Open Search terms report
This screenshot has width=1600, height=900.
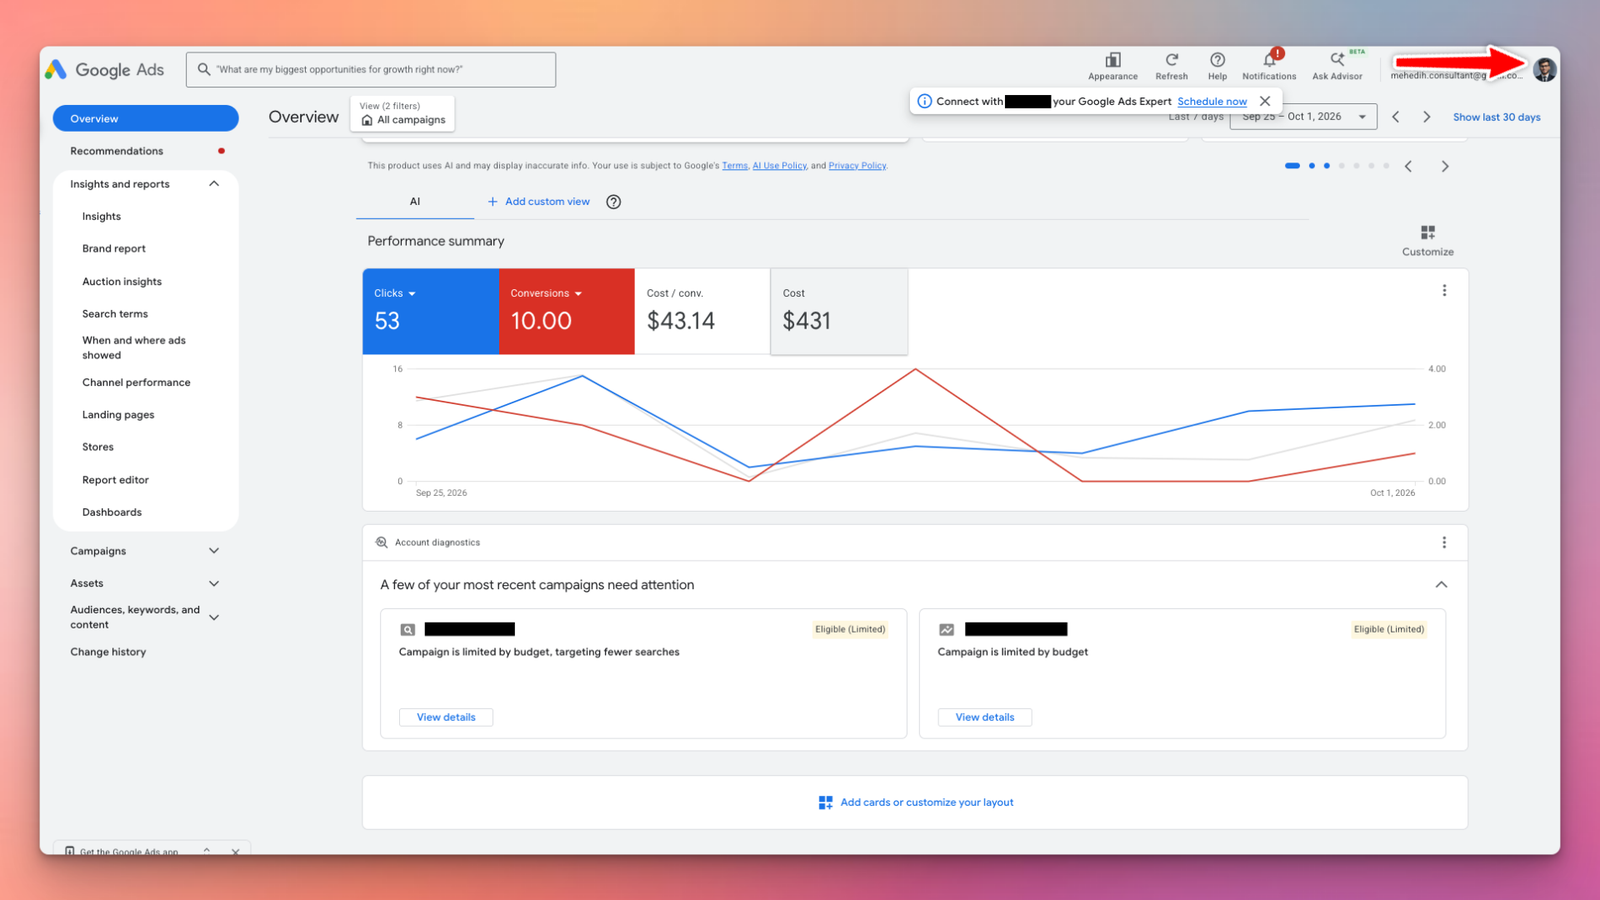tap(115, 314)
